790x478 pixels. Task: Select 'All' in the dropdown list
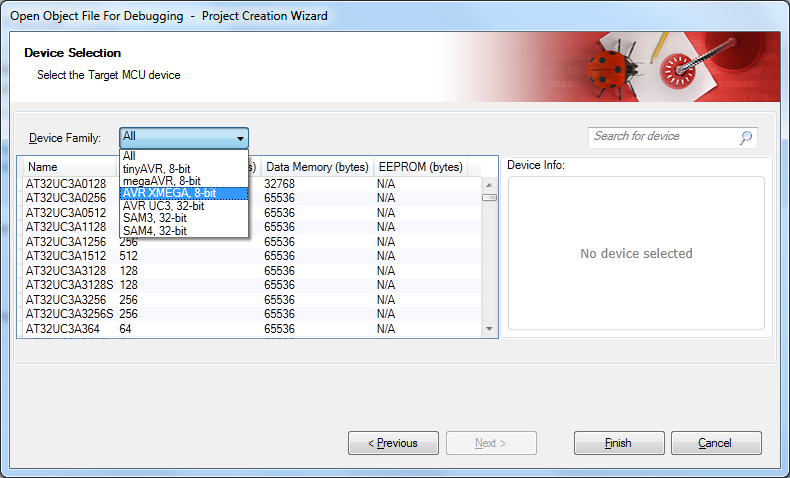(130, 156)
